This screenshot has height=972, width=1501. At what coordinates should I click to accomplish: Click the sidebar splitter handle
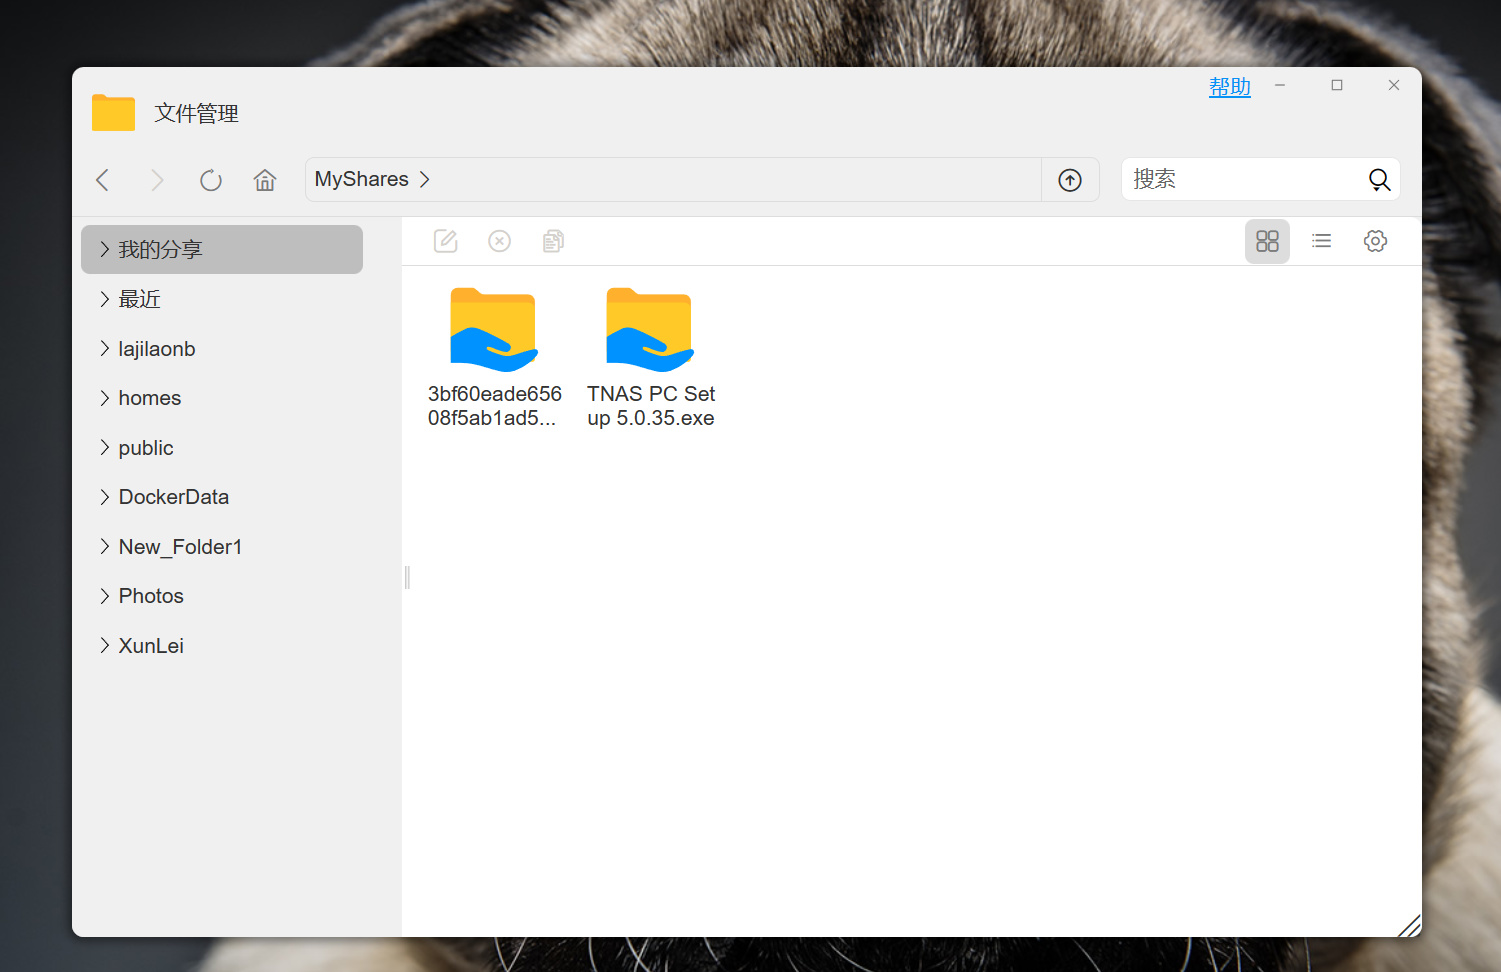pyautogui.click(x=407, y=577)
